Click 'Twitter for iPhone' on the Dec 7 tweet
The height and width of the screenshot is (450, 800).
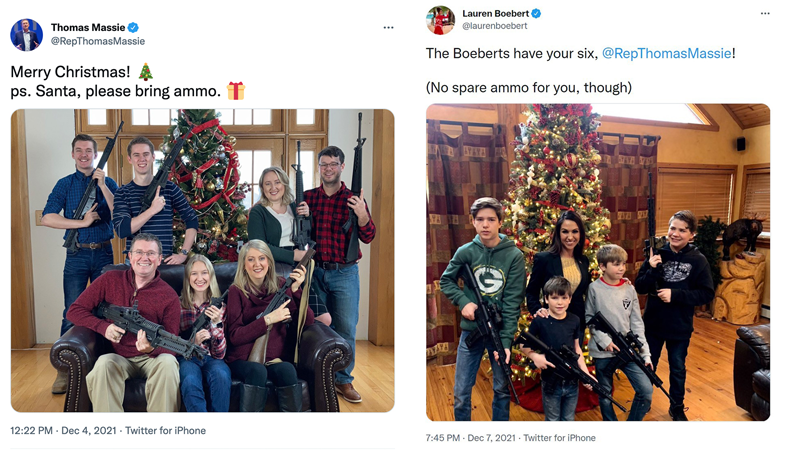point(559,438)
